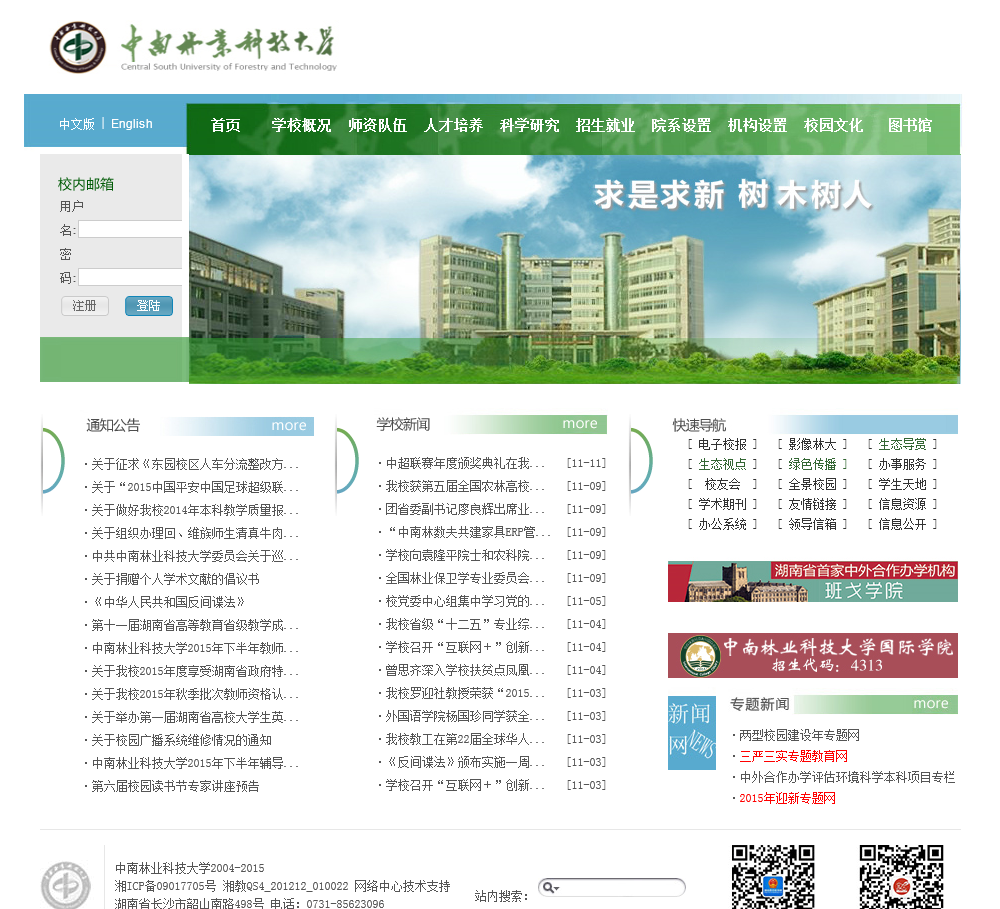The image size is (1000, 909).
Task: Click the 新闻网 NEWS image tile
Action: coord(692,732)
